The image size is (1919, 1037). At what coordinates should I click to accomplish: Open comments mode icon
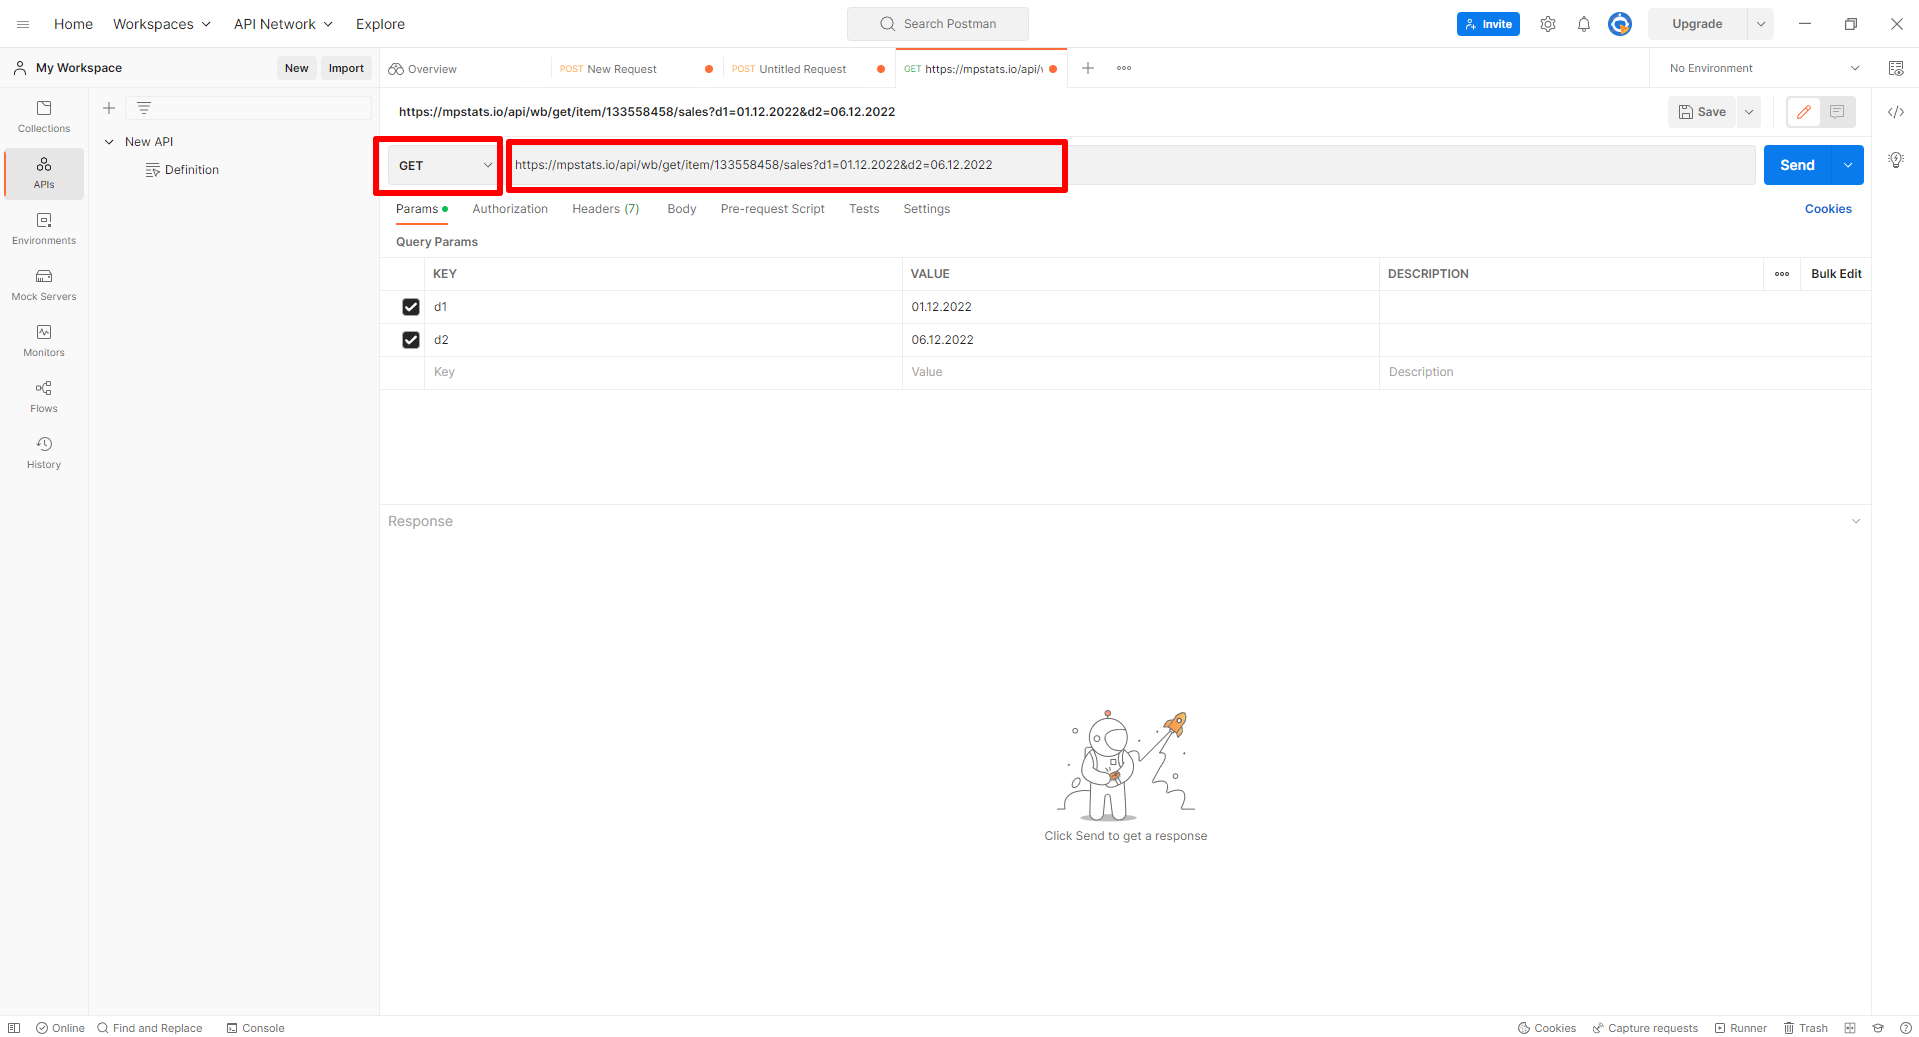(x=1837, y=112)
